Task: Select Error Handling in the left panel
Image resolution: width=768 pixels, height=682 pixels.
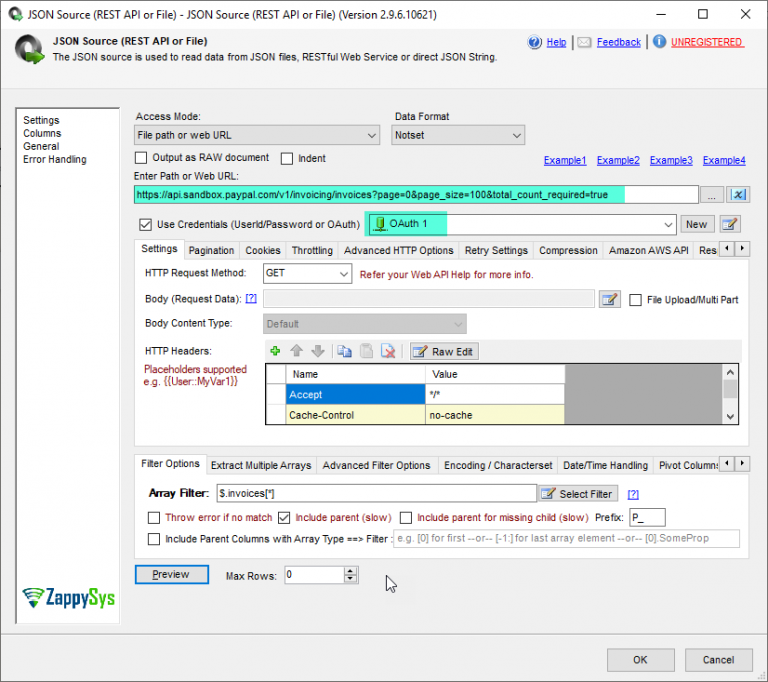Action: click(x=55, y=159)
